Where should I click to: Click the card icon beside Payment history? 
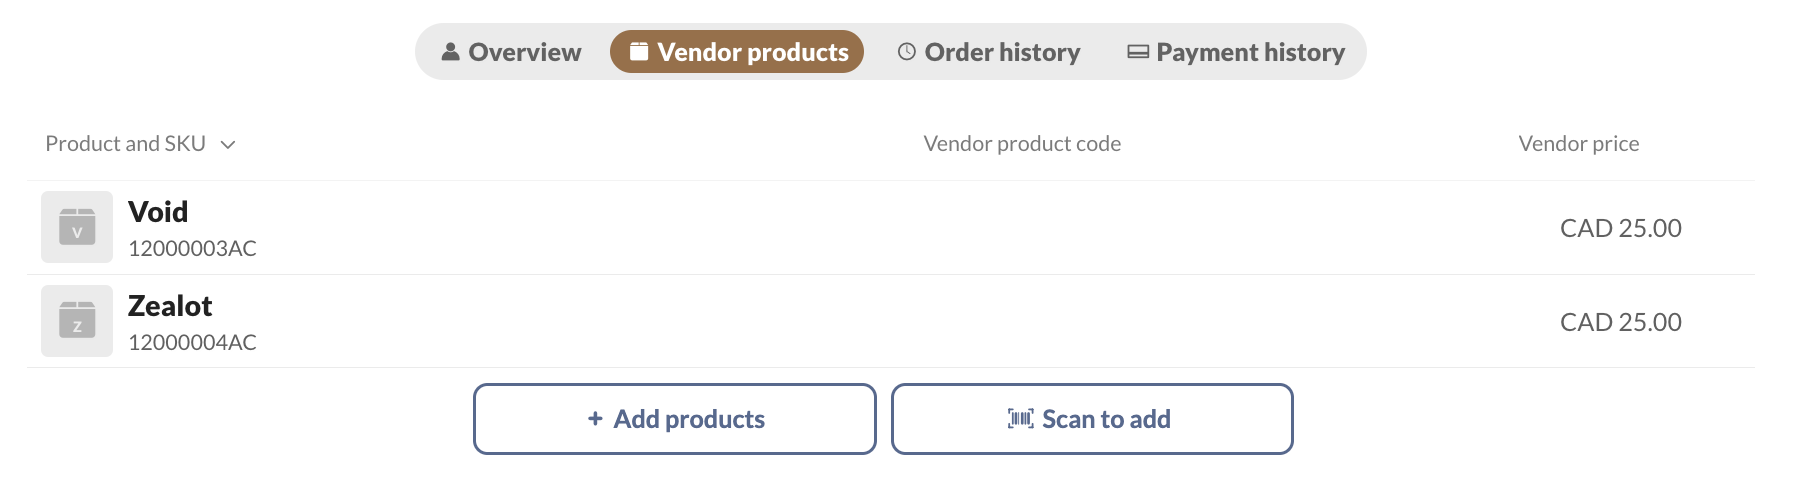pyautogui.click(x=1138, y=52)
